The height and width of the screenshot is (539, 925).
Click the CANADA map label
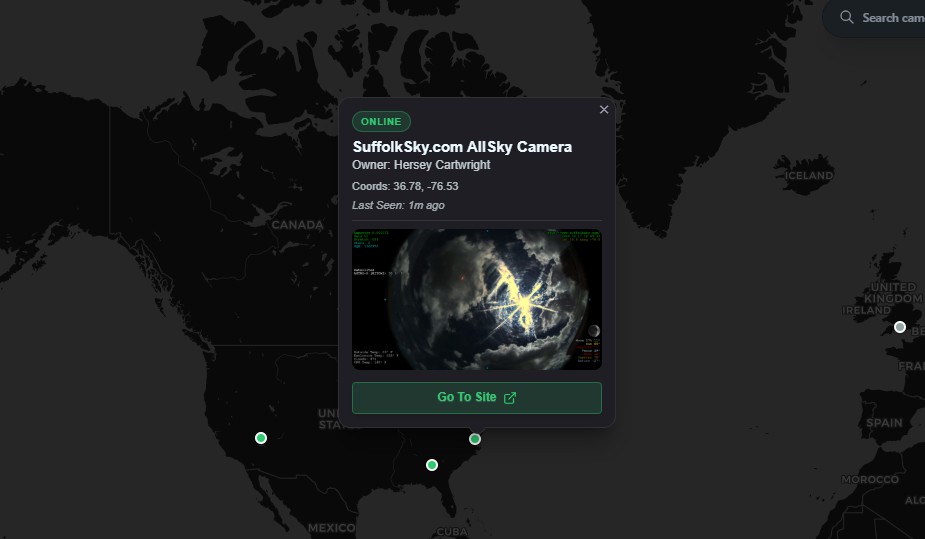pos(297,225)
